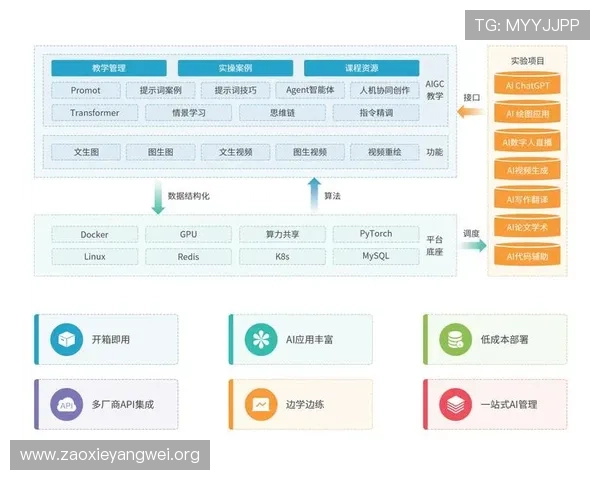
Task: Click the 实验项目 heading
Action: pos(528,60)
